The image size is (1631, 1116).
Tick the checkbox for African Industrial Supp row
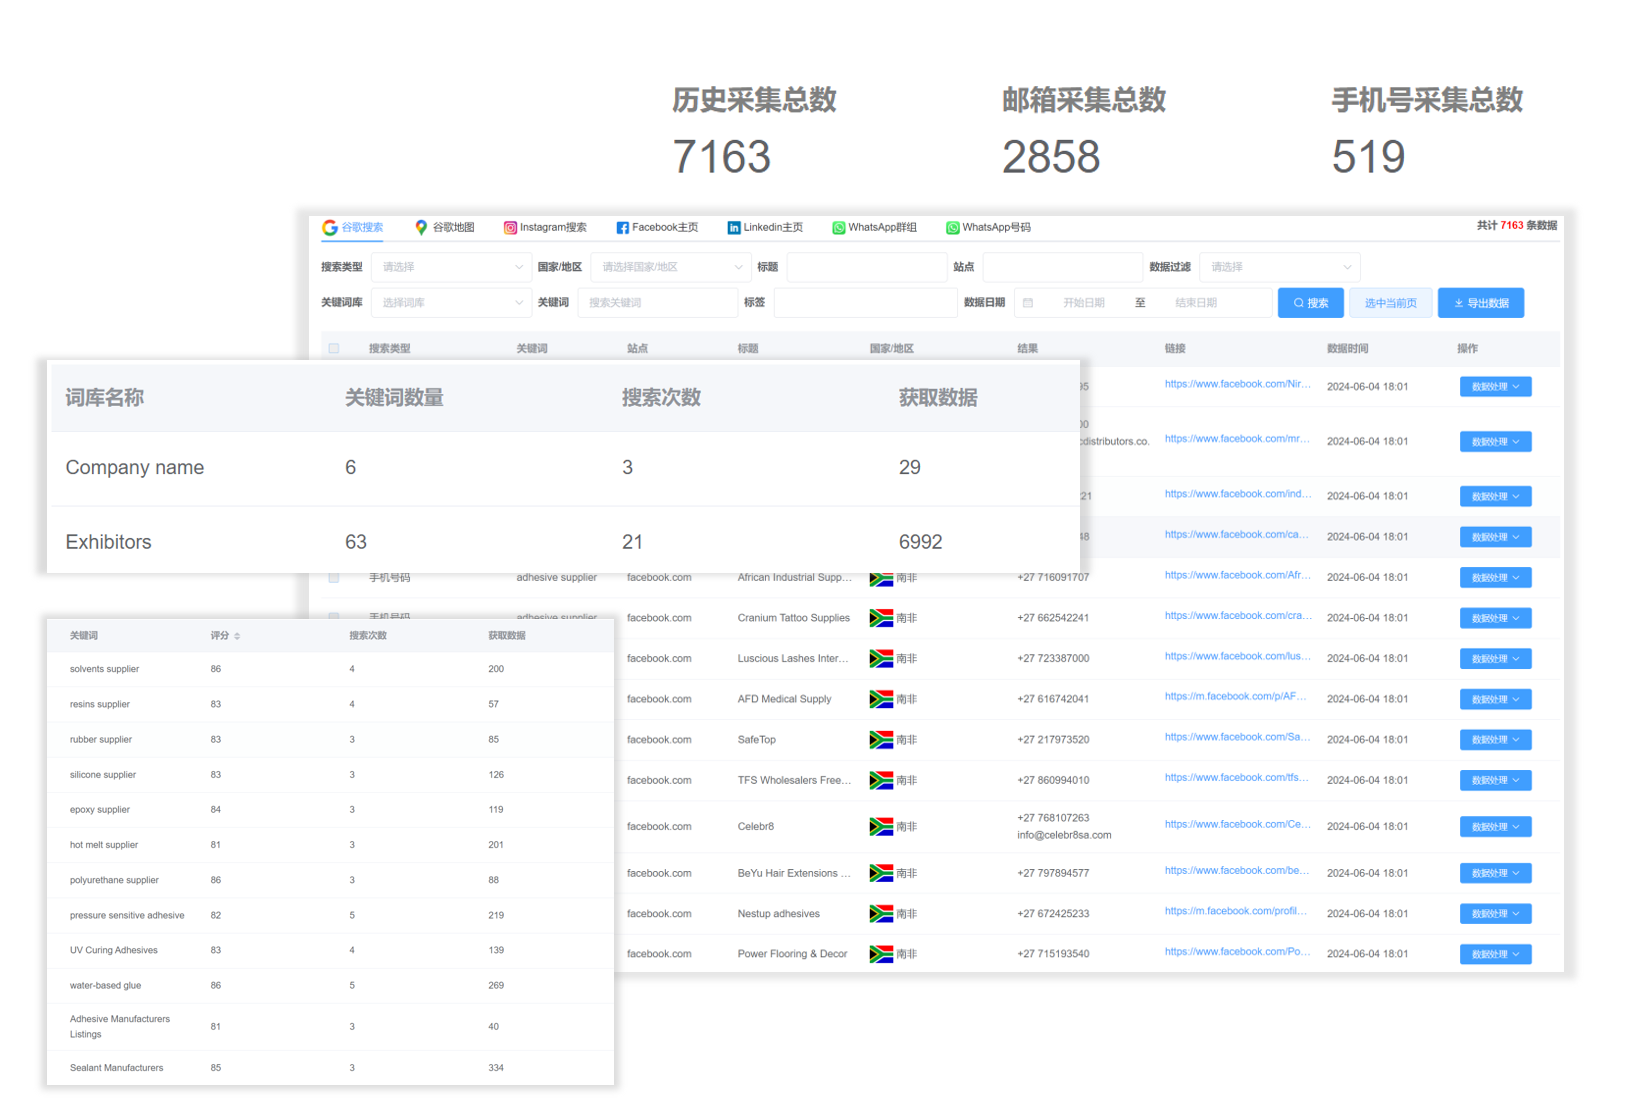[334, 578]
